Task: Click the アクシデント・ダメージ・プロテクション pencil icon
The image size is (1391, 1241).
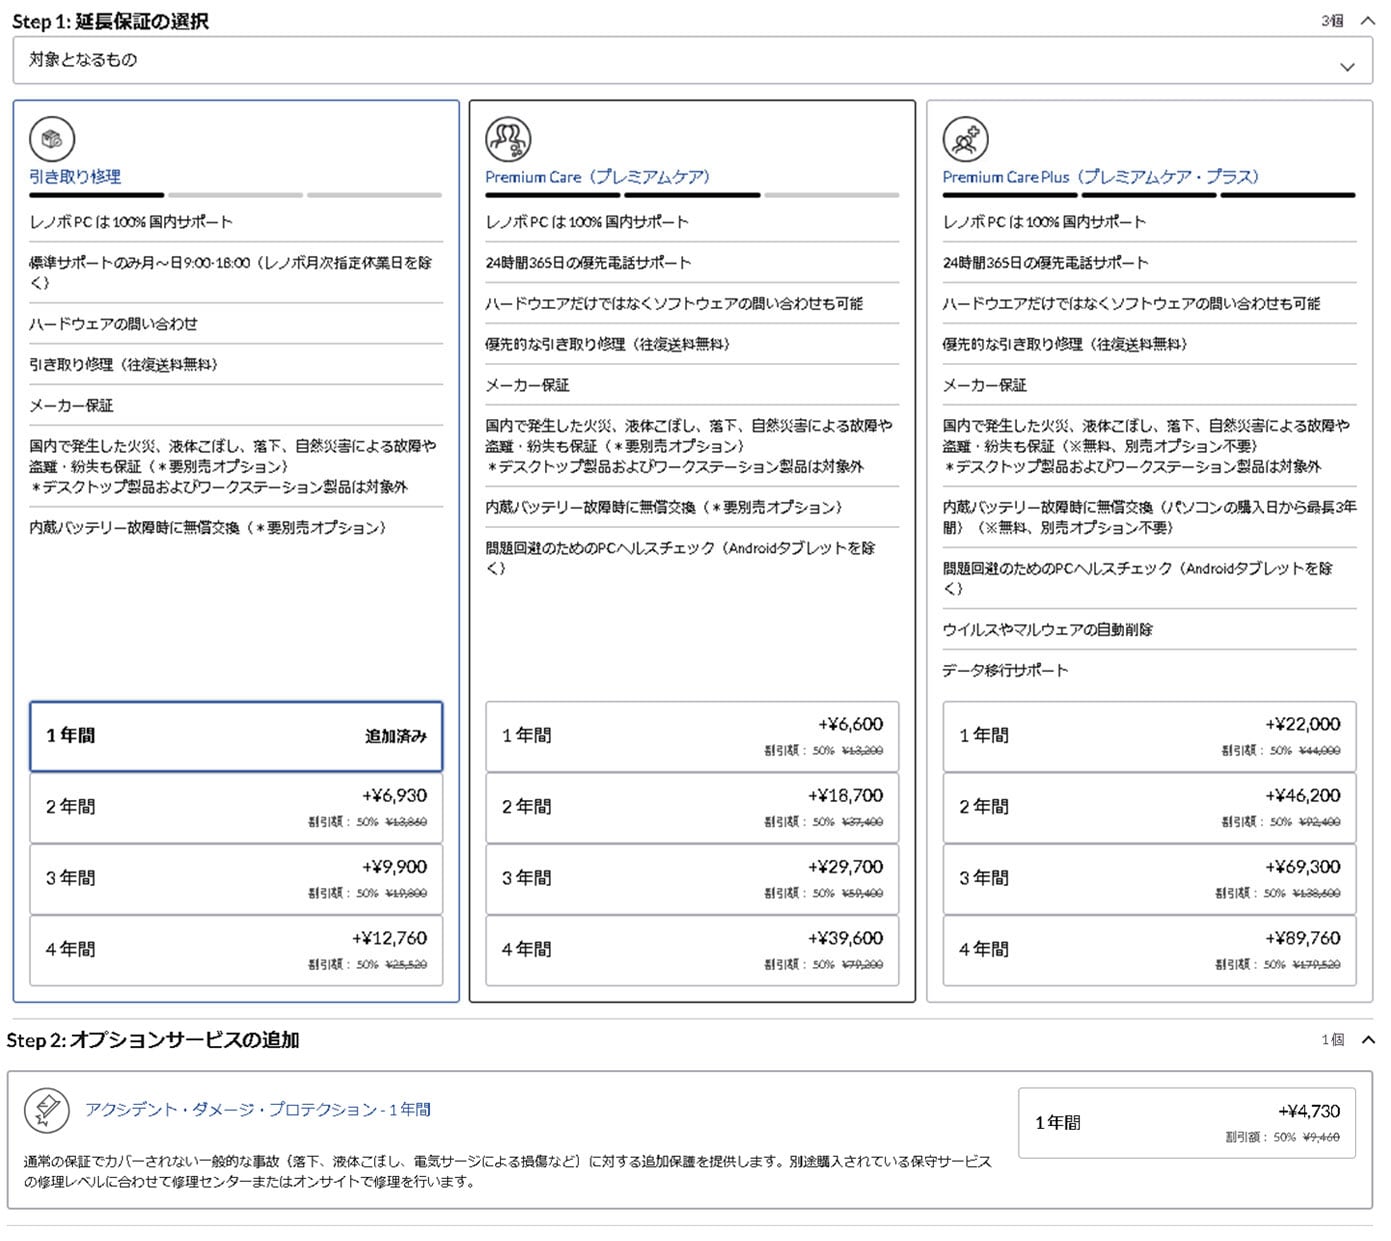Action: (46, 1110)
